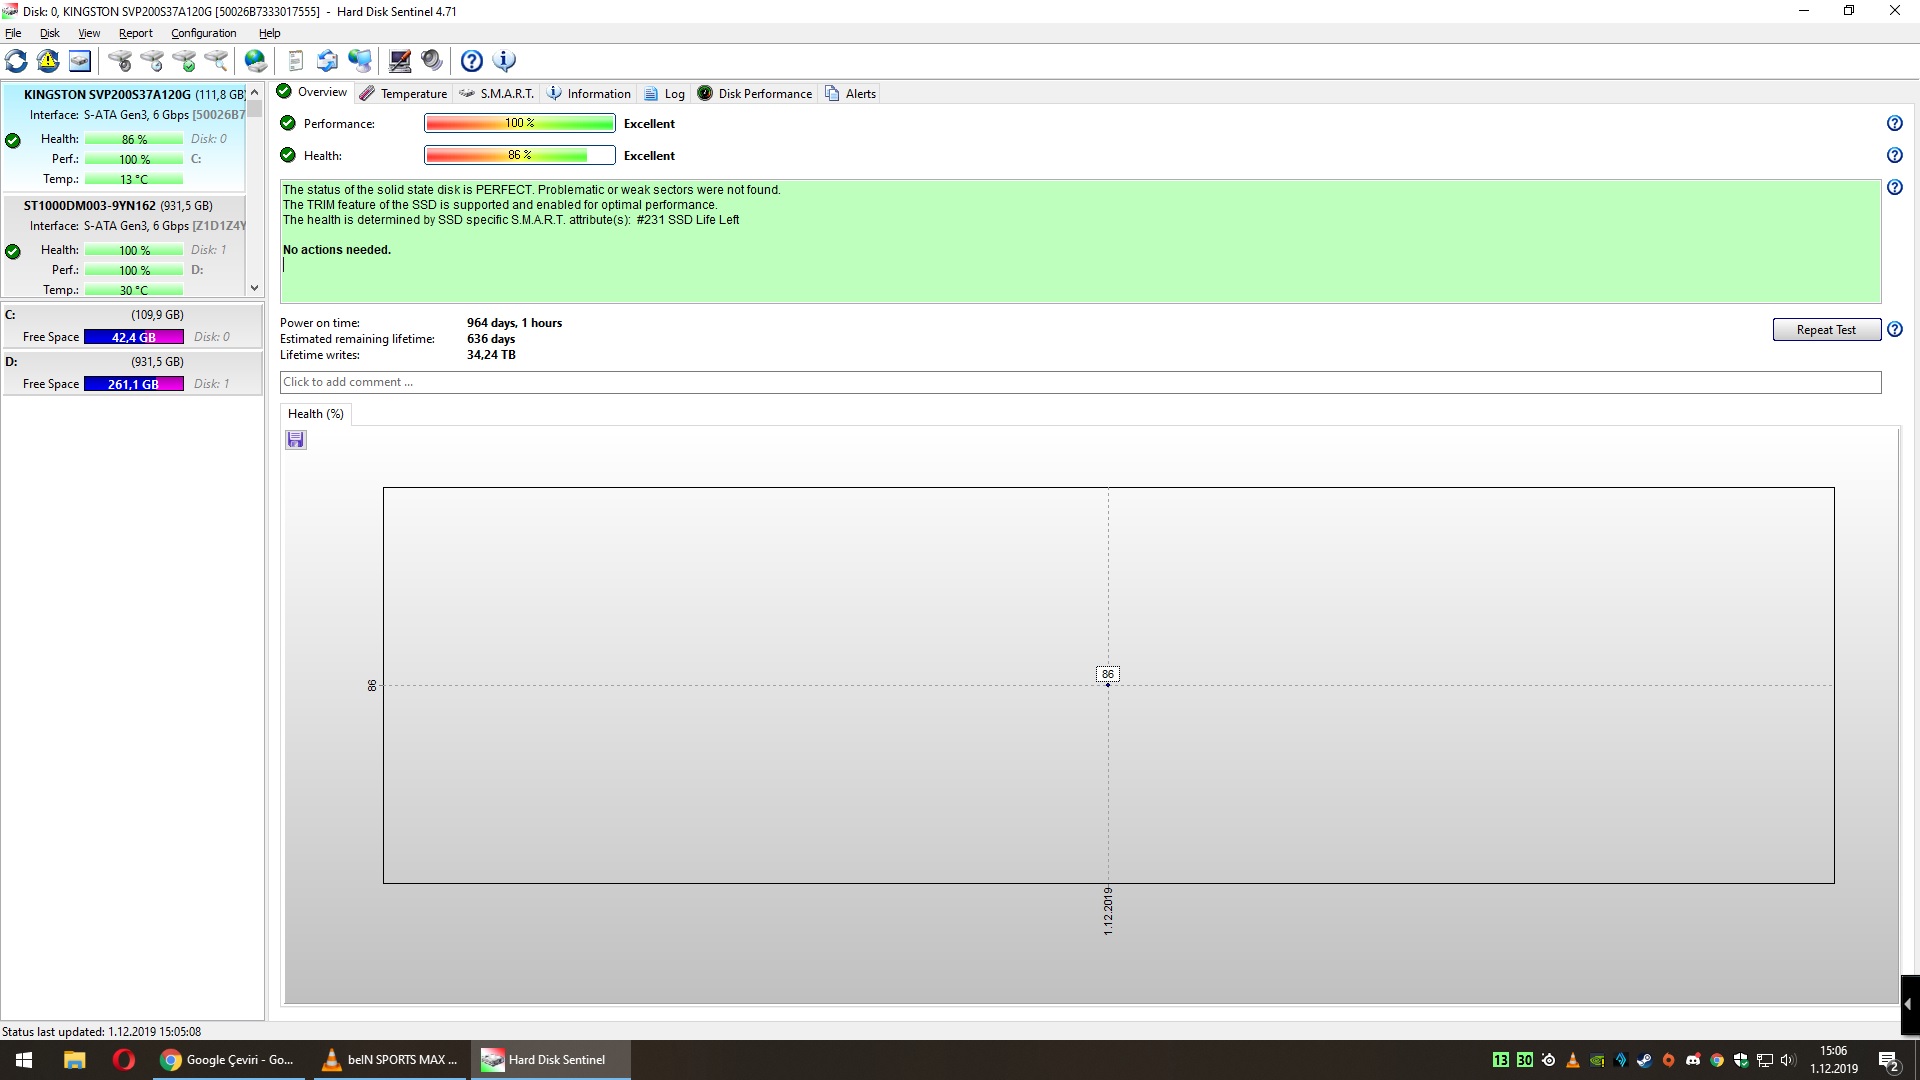Click the speaker sound toolbar icon
The height and width of the screenshot is (1080, 1920).
click(432, 61)
